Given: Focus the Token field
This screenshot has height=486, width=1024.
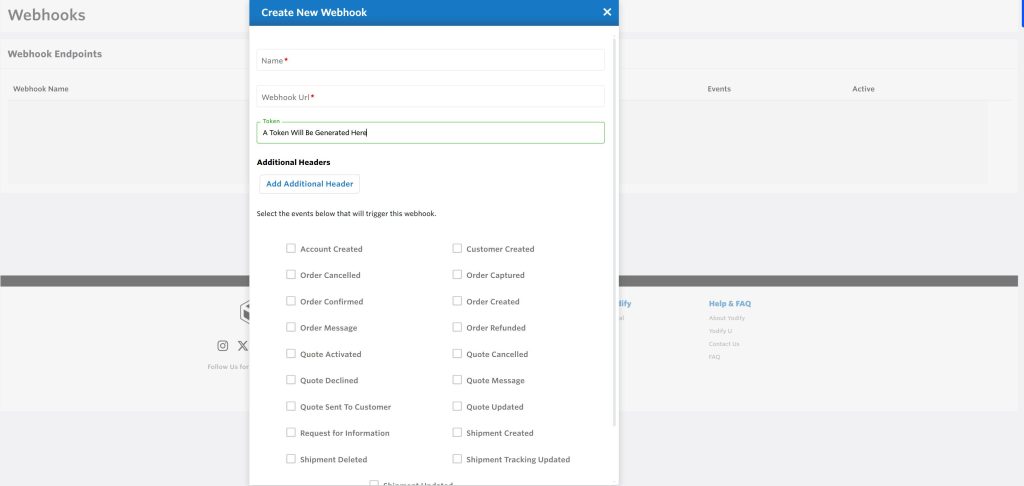Looking at the screenshot, I should click(x=430, y=133).
